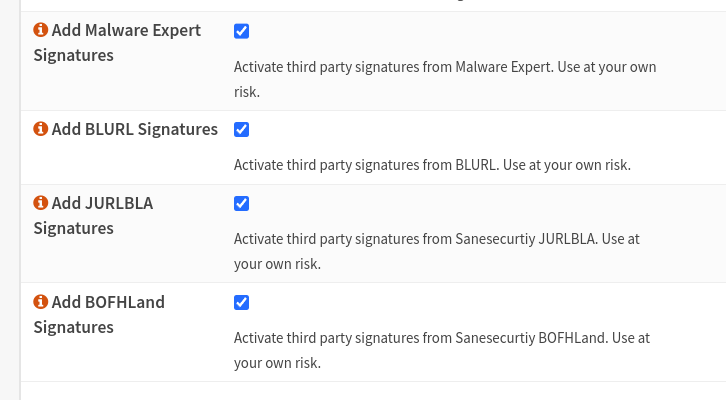Open help icon for Add BLURL Signatures
The height and width of the screenshot is (400, 726).
click(41, 130)
